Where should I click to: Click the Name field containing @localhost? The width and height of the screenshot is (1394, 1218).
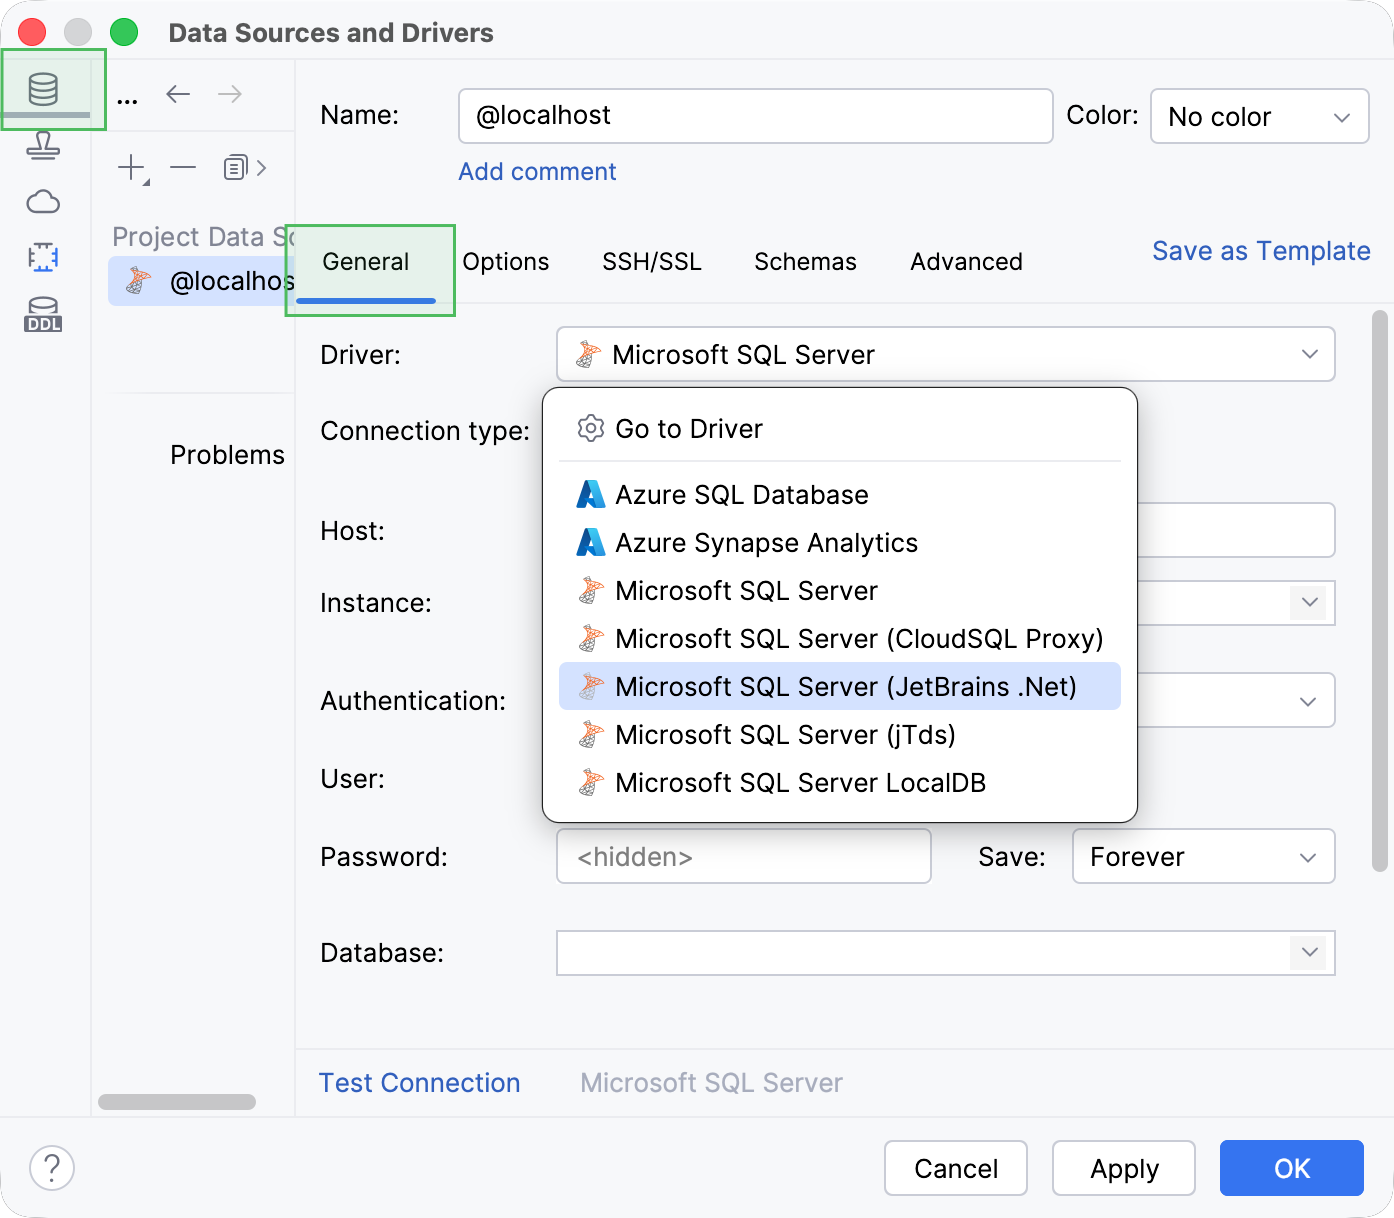pos(754,116)
